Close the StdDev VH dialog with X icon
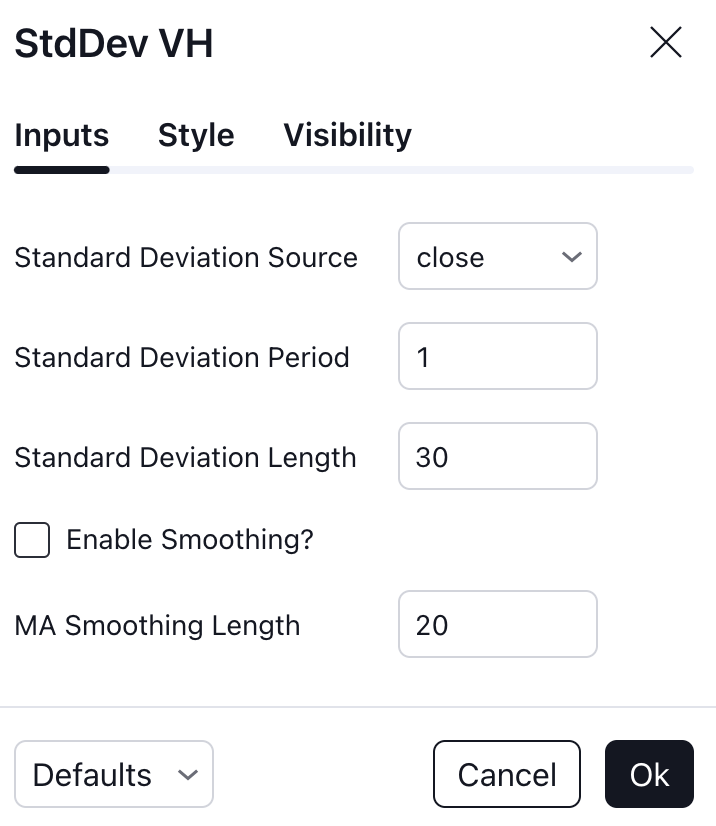716x826 pixels. click(x=666, y=42)
